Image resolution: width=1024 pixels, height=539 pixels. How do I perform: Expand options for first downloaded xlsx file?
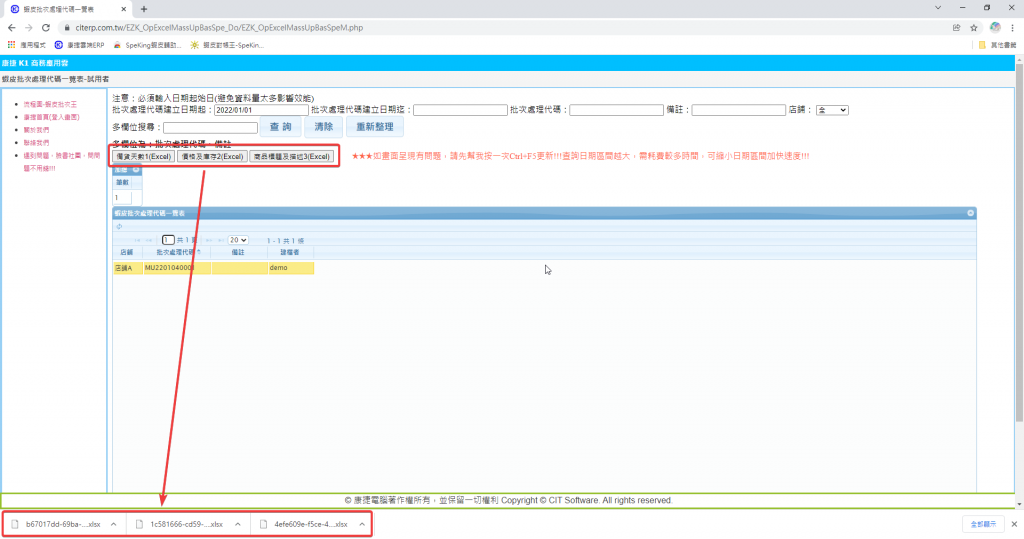[x=113, y=524]
